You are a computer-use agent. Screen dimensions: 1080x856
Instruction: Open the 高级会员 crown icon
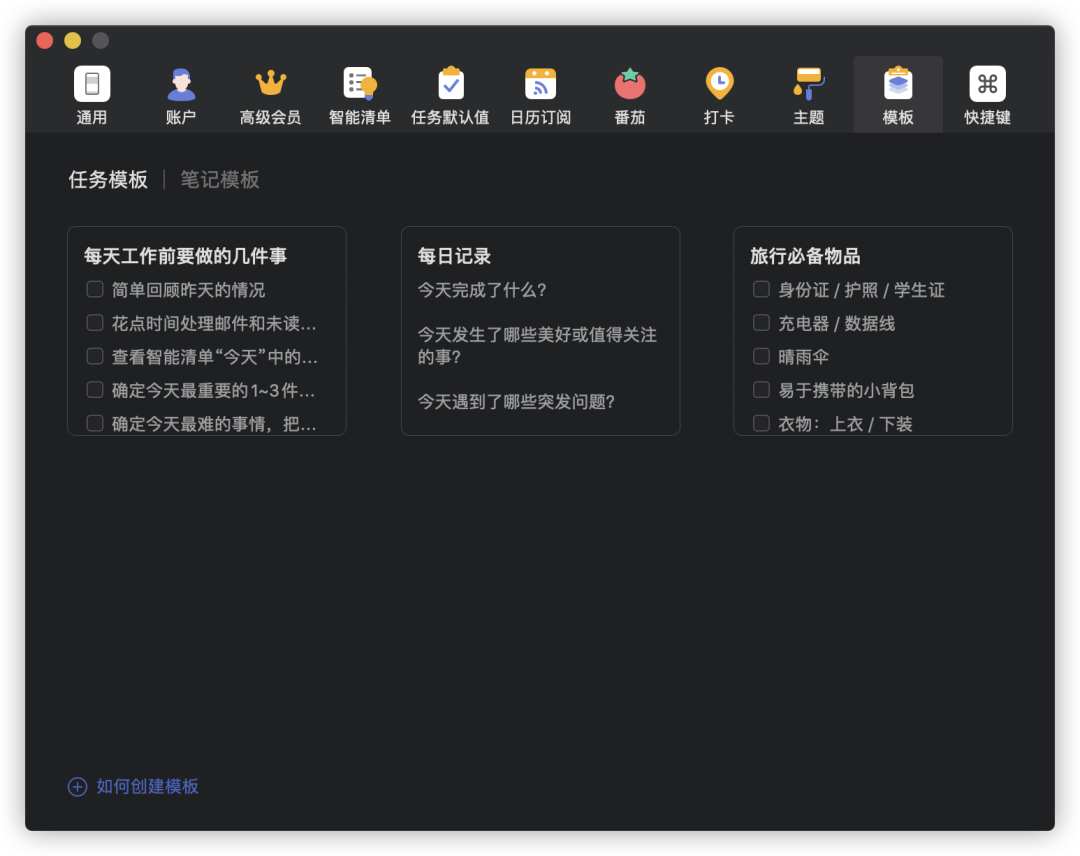tap(271, 83)
